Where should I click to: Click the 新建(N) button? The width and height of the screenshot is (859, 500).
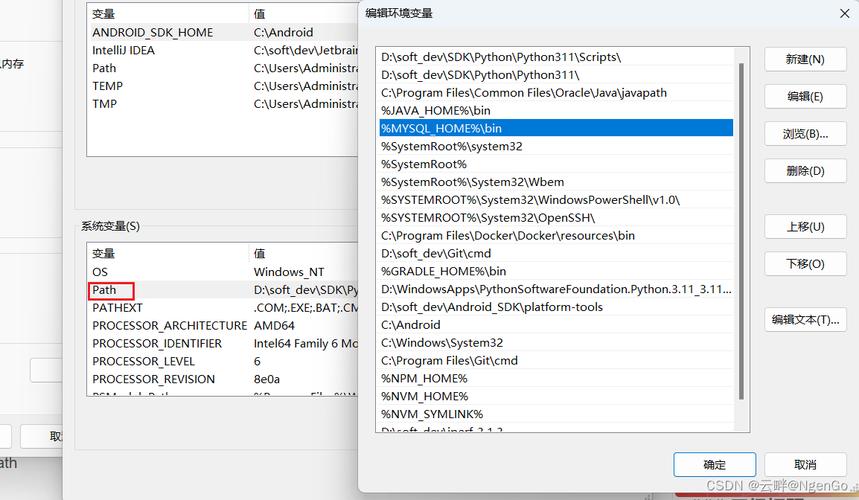click(x=805, y=59)
